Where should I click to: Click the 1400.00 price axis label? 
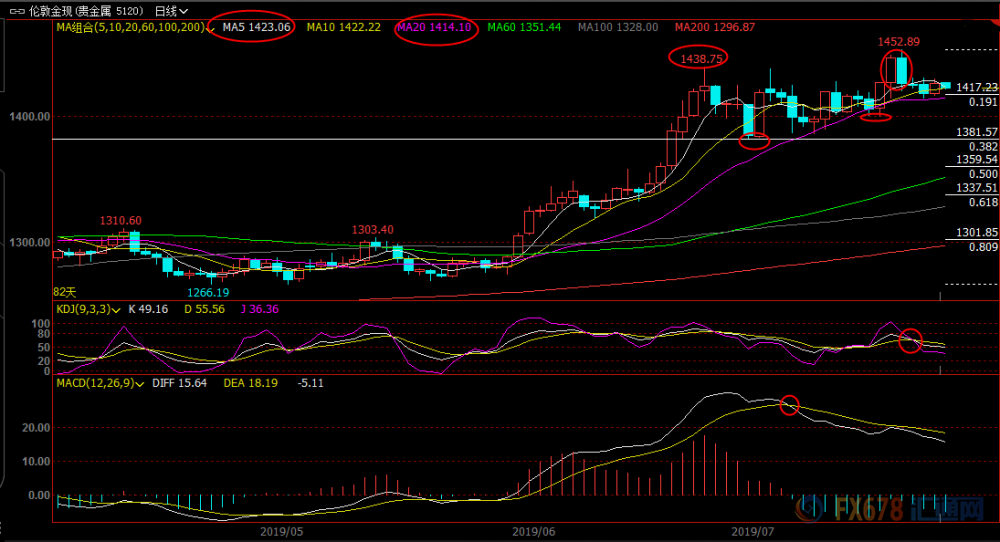coord(29,117)
